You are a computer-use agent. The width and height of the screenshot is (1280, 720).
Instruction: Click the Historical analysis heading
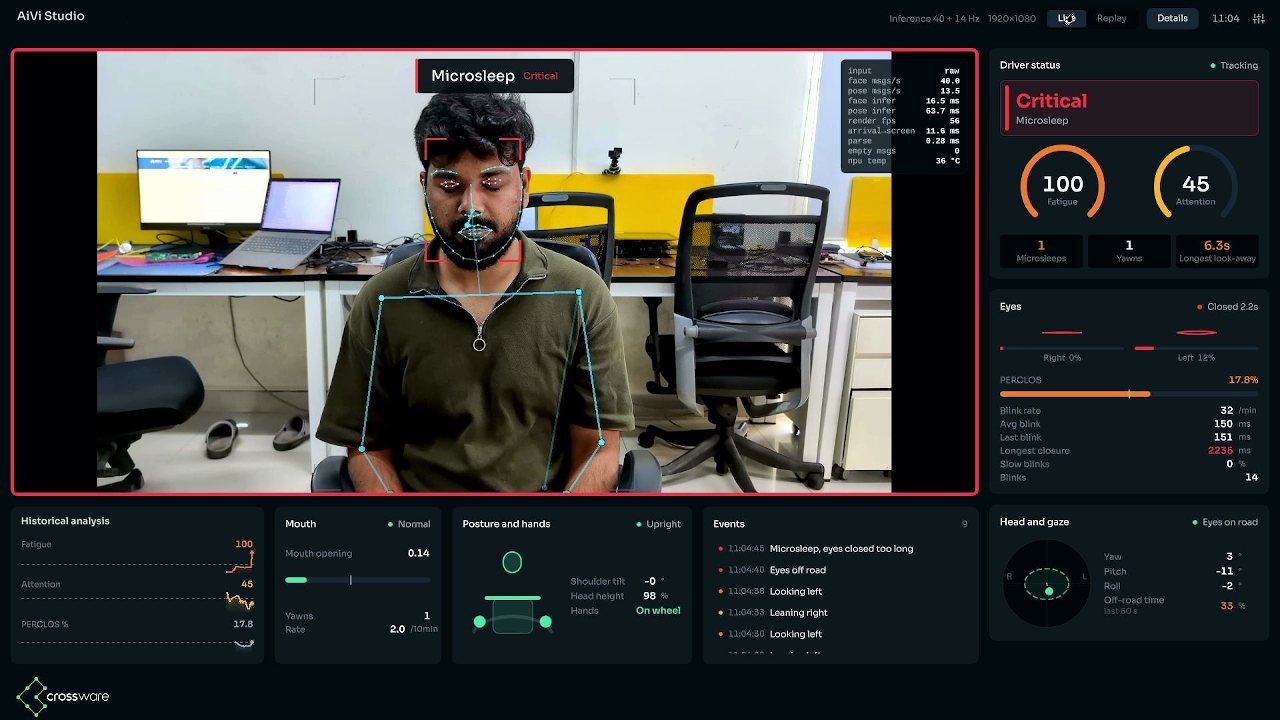(x=66, y=521)
